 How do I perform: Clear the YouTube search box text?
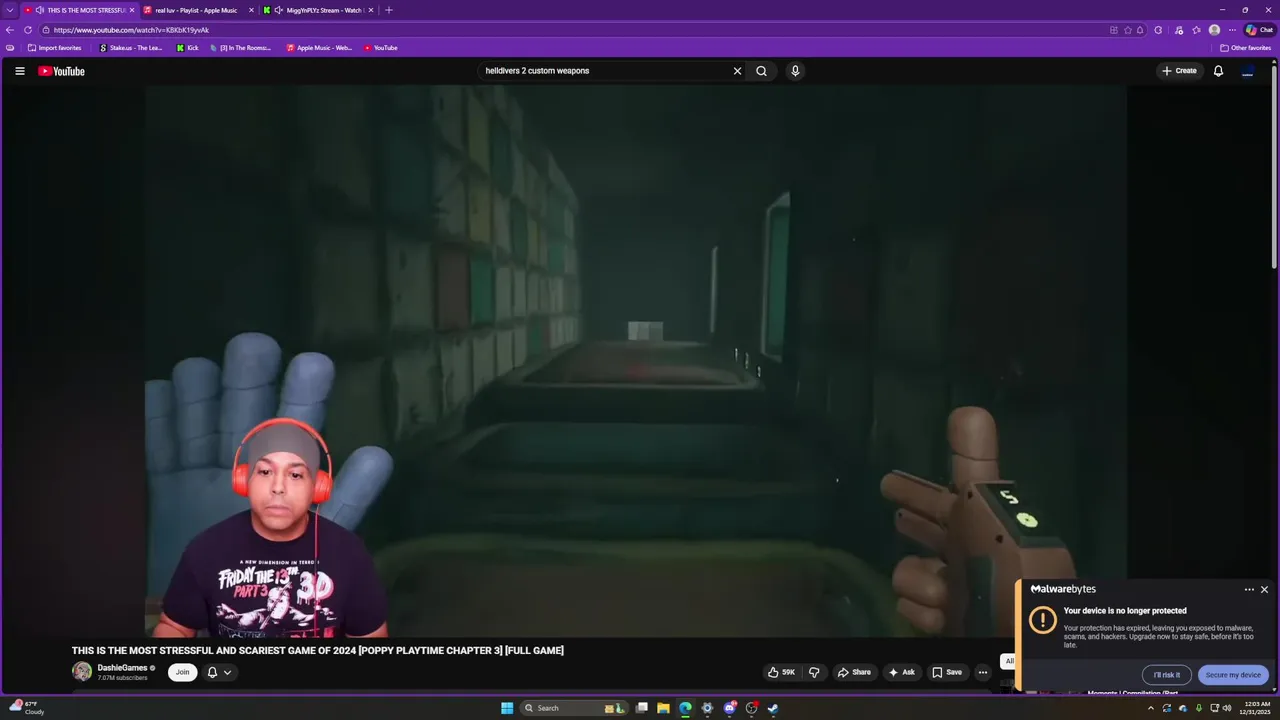click(x=737, y=71)
